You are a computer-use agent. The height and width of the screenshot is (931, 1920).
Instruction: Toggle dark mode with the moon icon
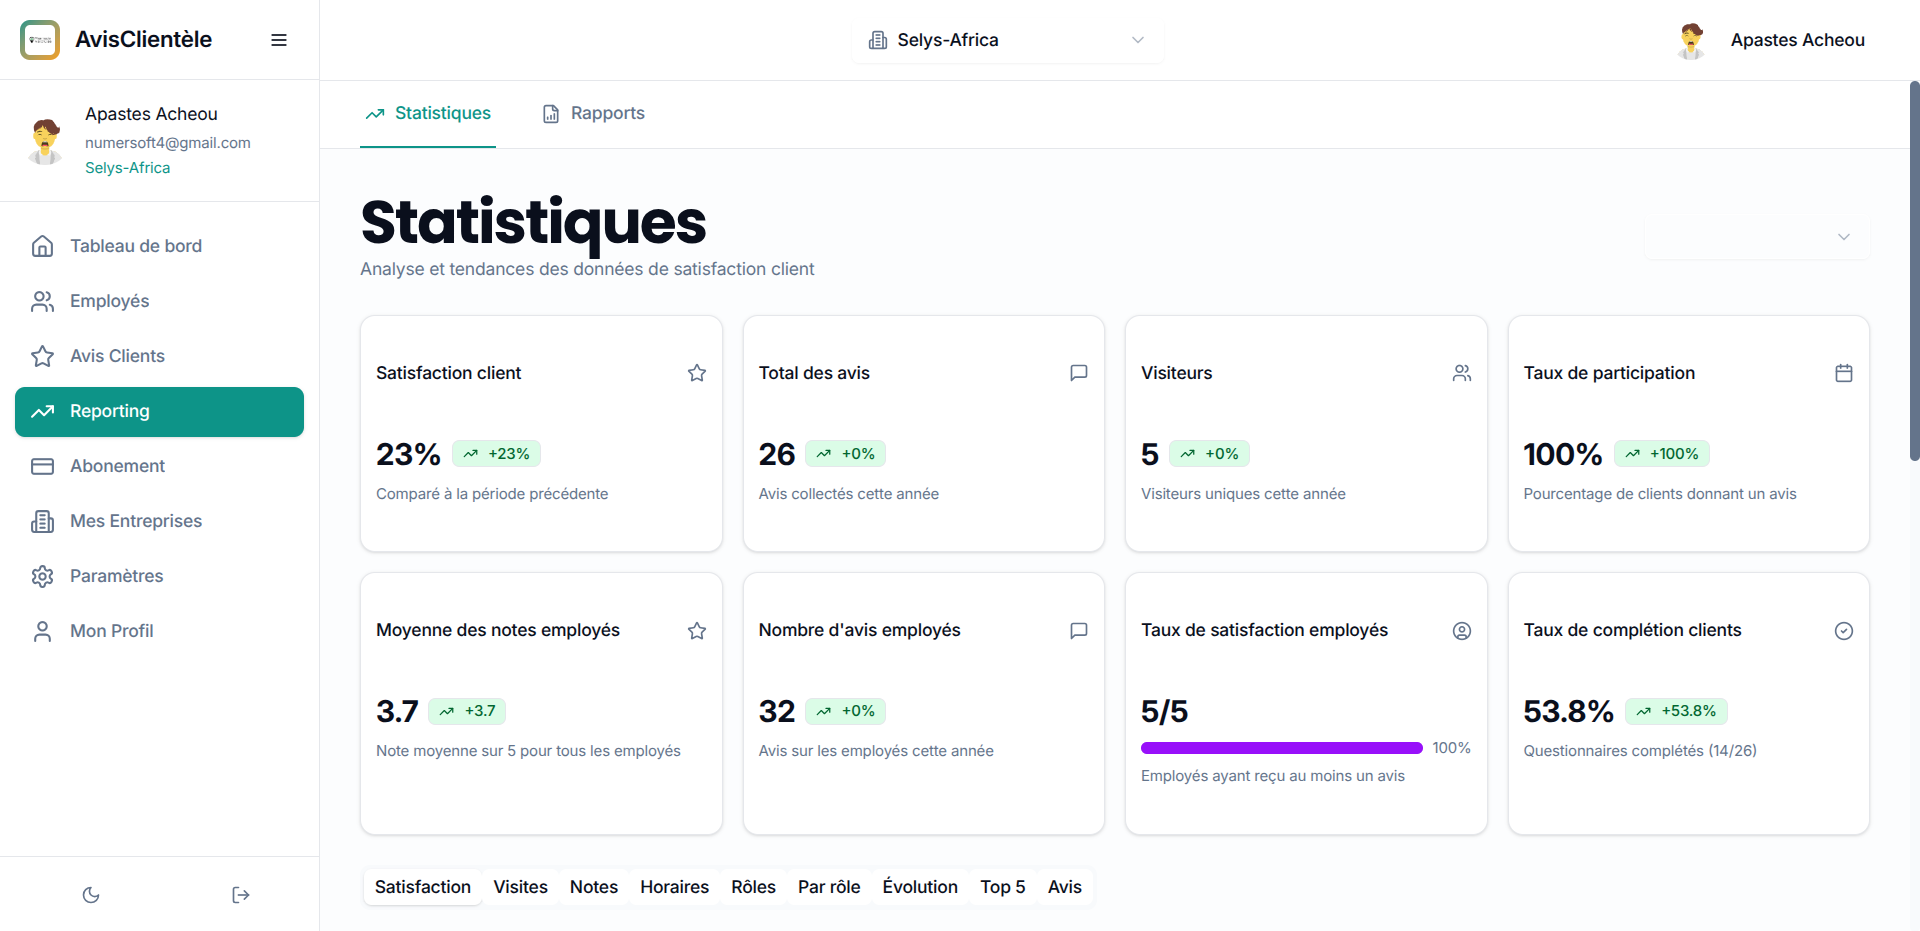(x=91, y=895)
